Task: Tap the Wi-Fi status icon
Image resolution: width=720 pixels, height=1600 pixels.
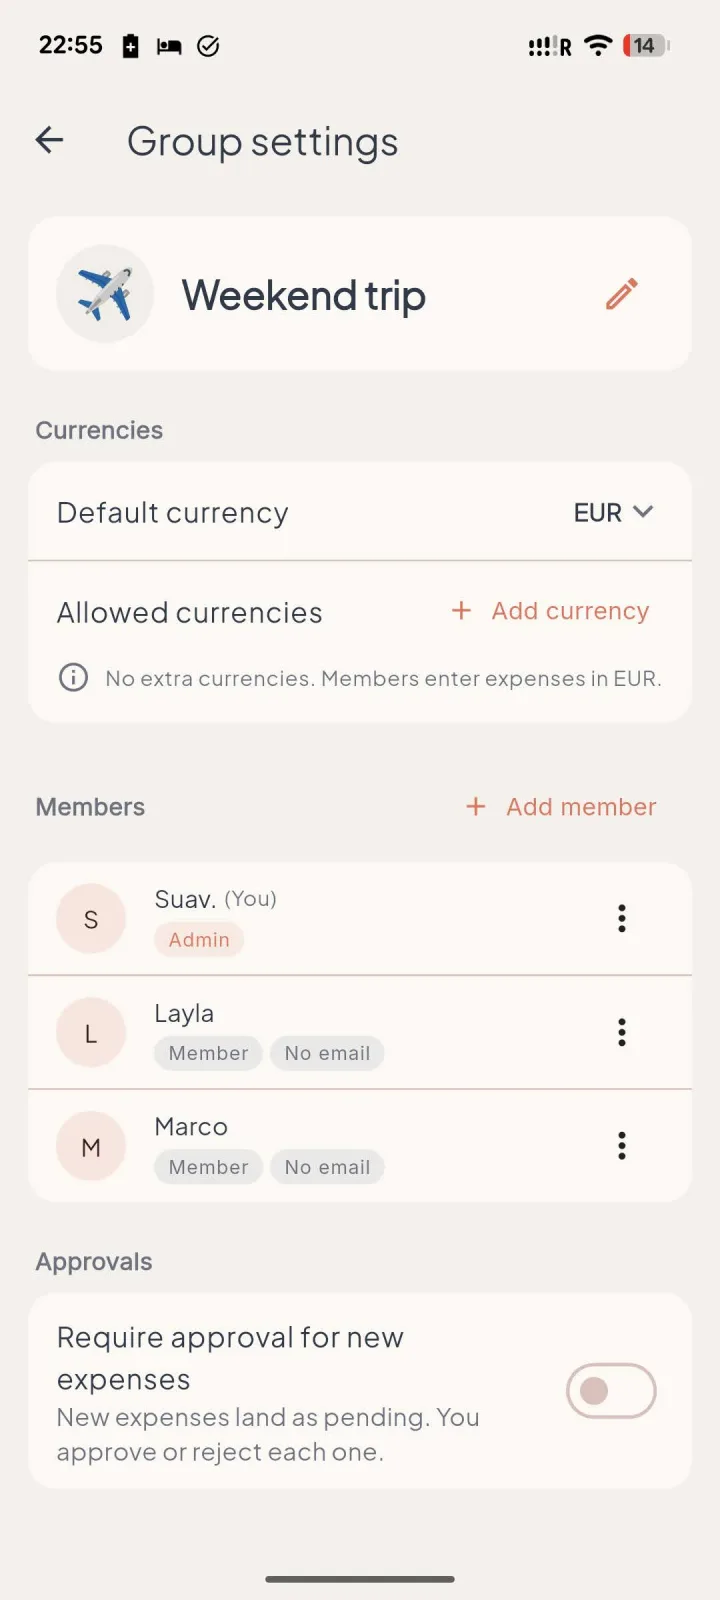Action: click(598, 45)
